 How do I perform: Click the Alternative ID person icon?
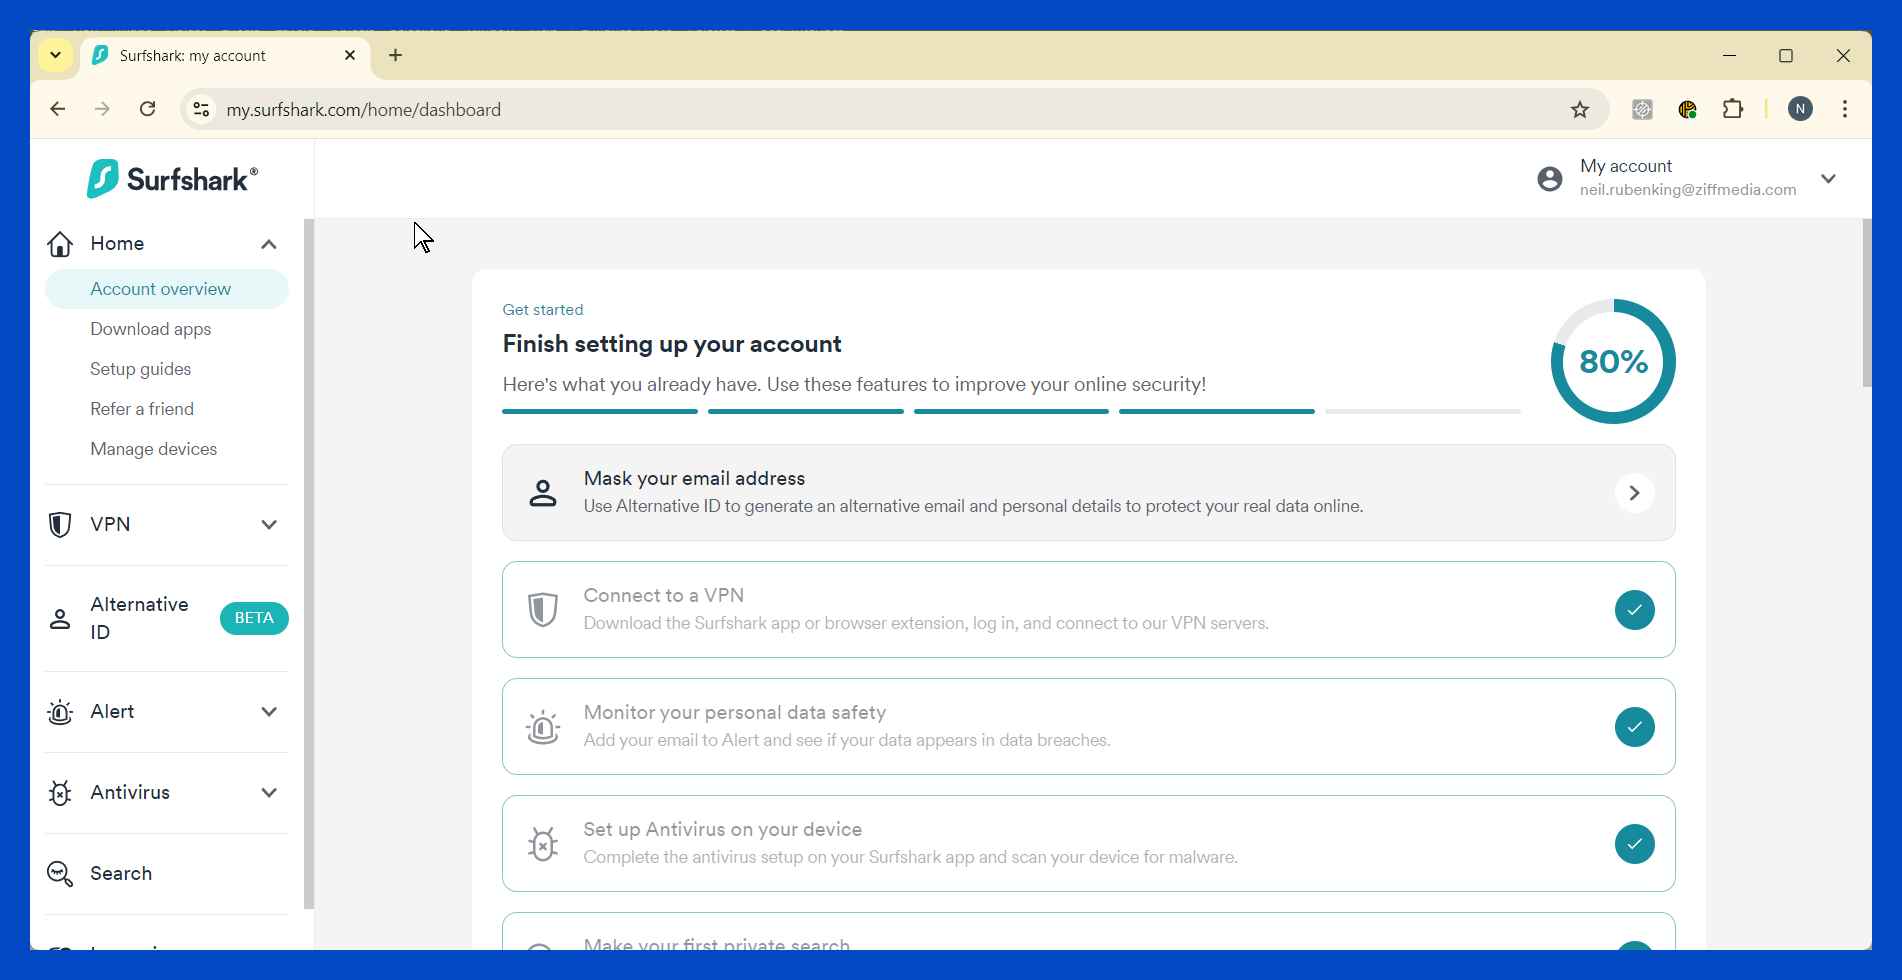pyautogui.click(x=60, y=619)
